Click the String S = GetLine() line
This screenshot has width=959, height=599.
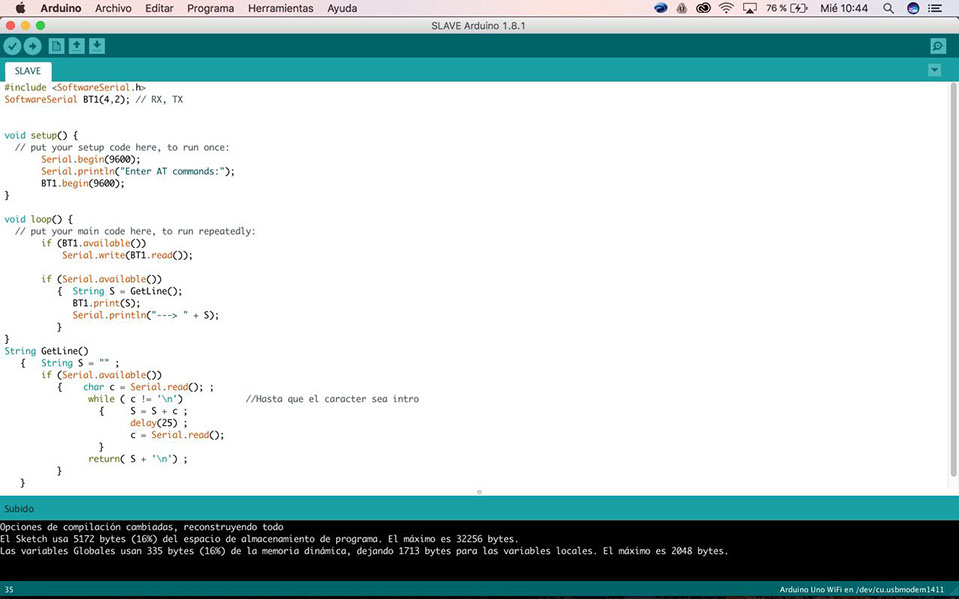coord(127,291)
